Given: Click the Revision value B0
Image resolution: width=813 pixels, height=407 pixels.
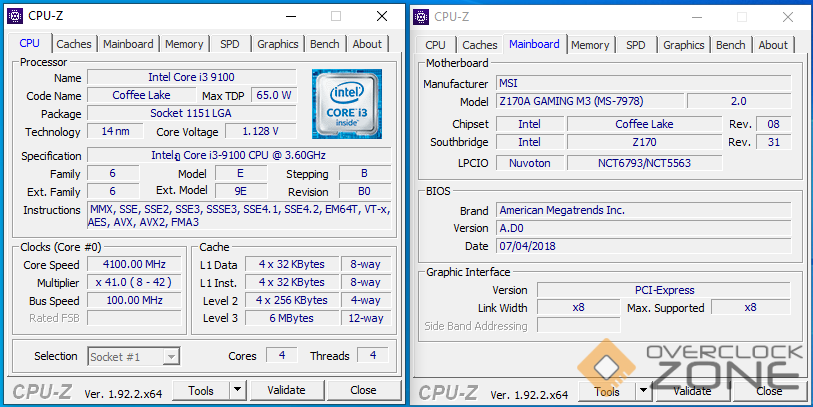Looking at the screenshot, I should click(x=365, y=191).
